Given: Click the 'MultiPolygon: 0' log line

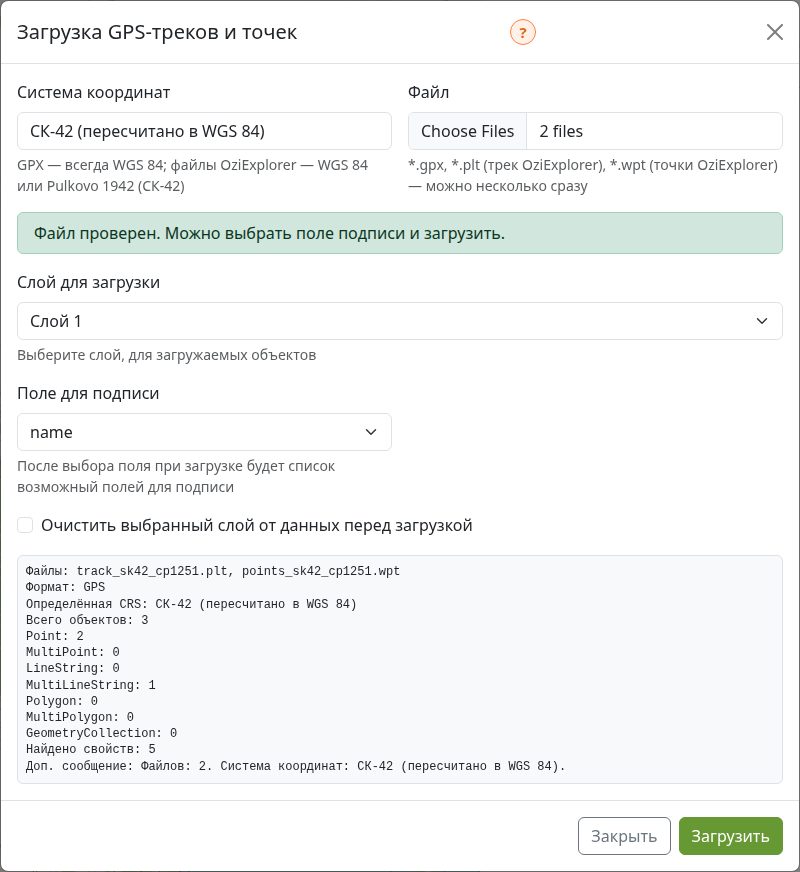Looking at the screenshot, I should click(80, 717).
